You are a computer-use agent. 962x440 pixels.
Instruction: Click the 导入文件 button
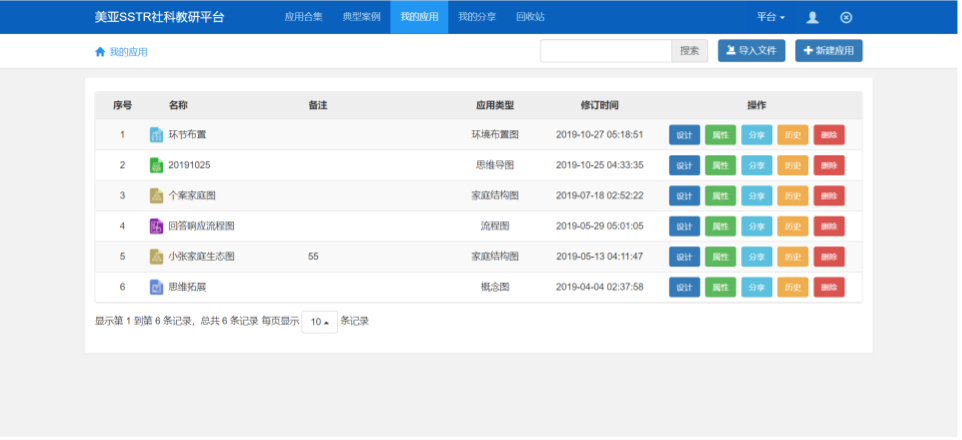point(752,51)
